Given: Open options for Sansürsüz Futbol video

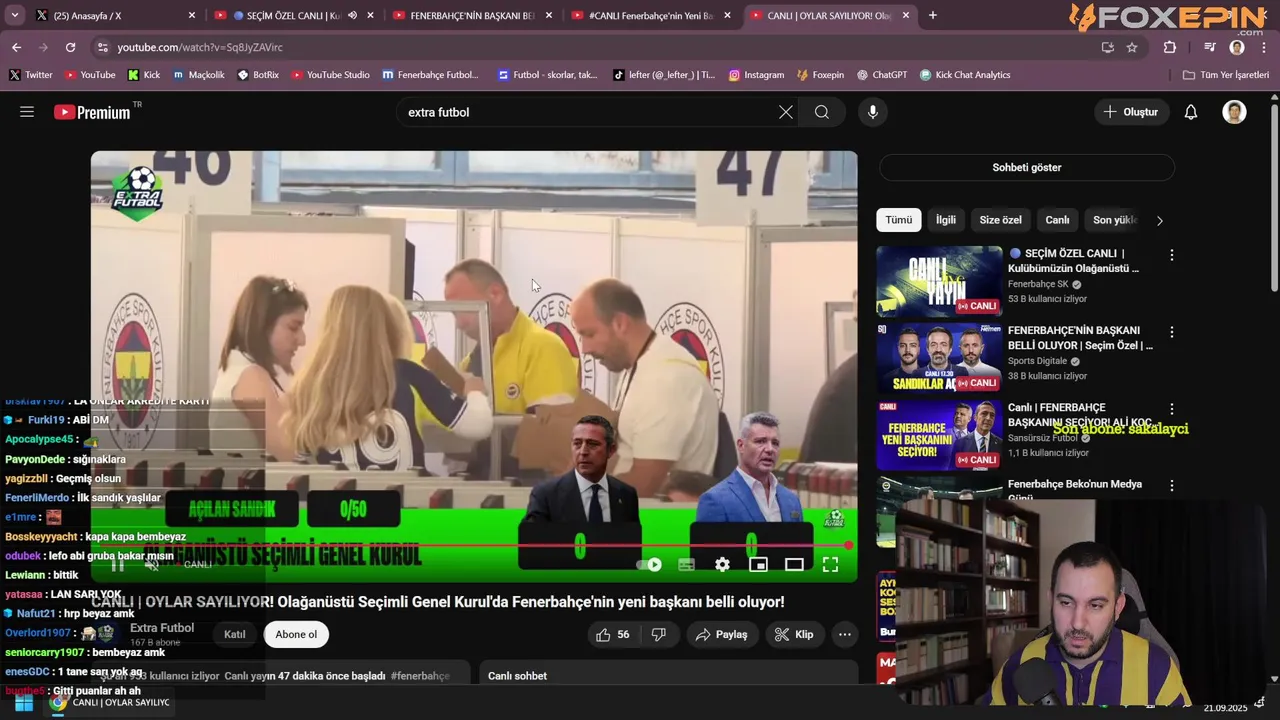Looking at the screenshot, I should [x=1172, y=409].
